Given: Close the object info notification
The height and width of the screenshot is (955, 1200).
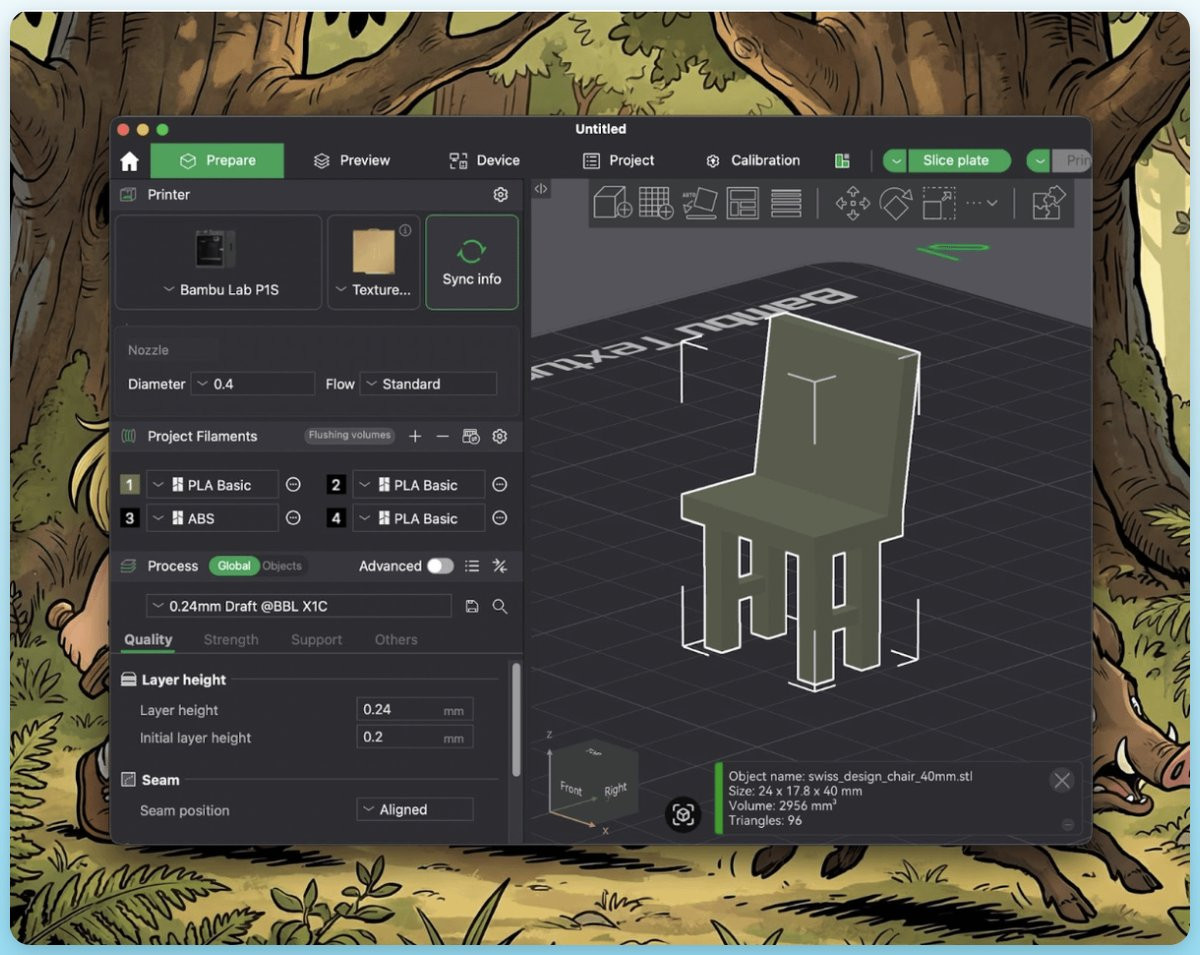Looking at the screenshot, I should pyautogui.click(x=1063, y=780).
